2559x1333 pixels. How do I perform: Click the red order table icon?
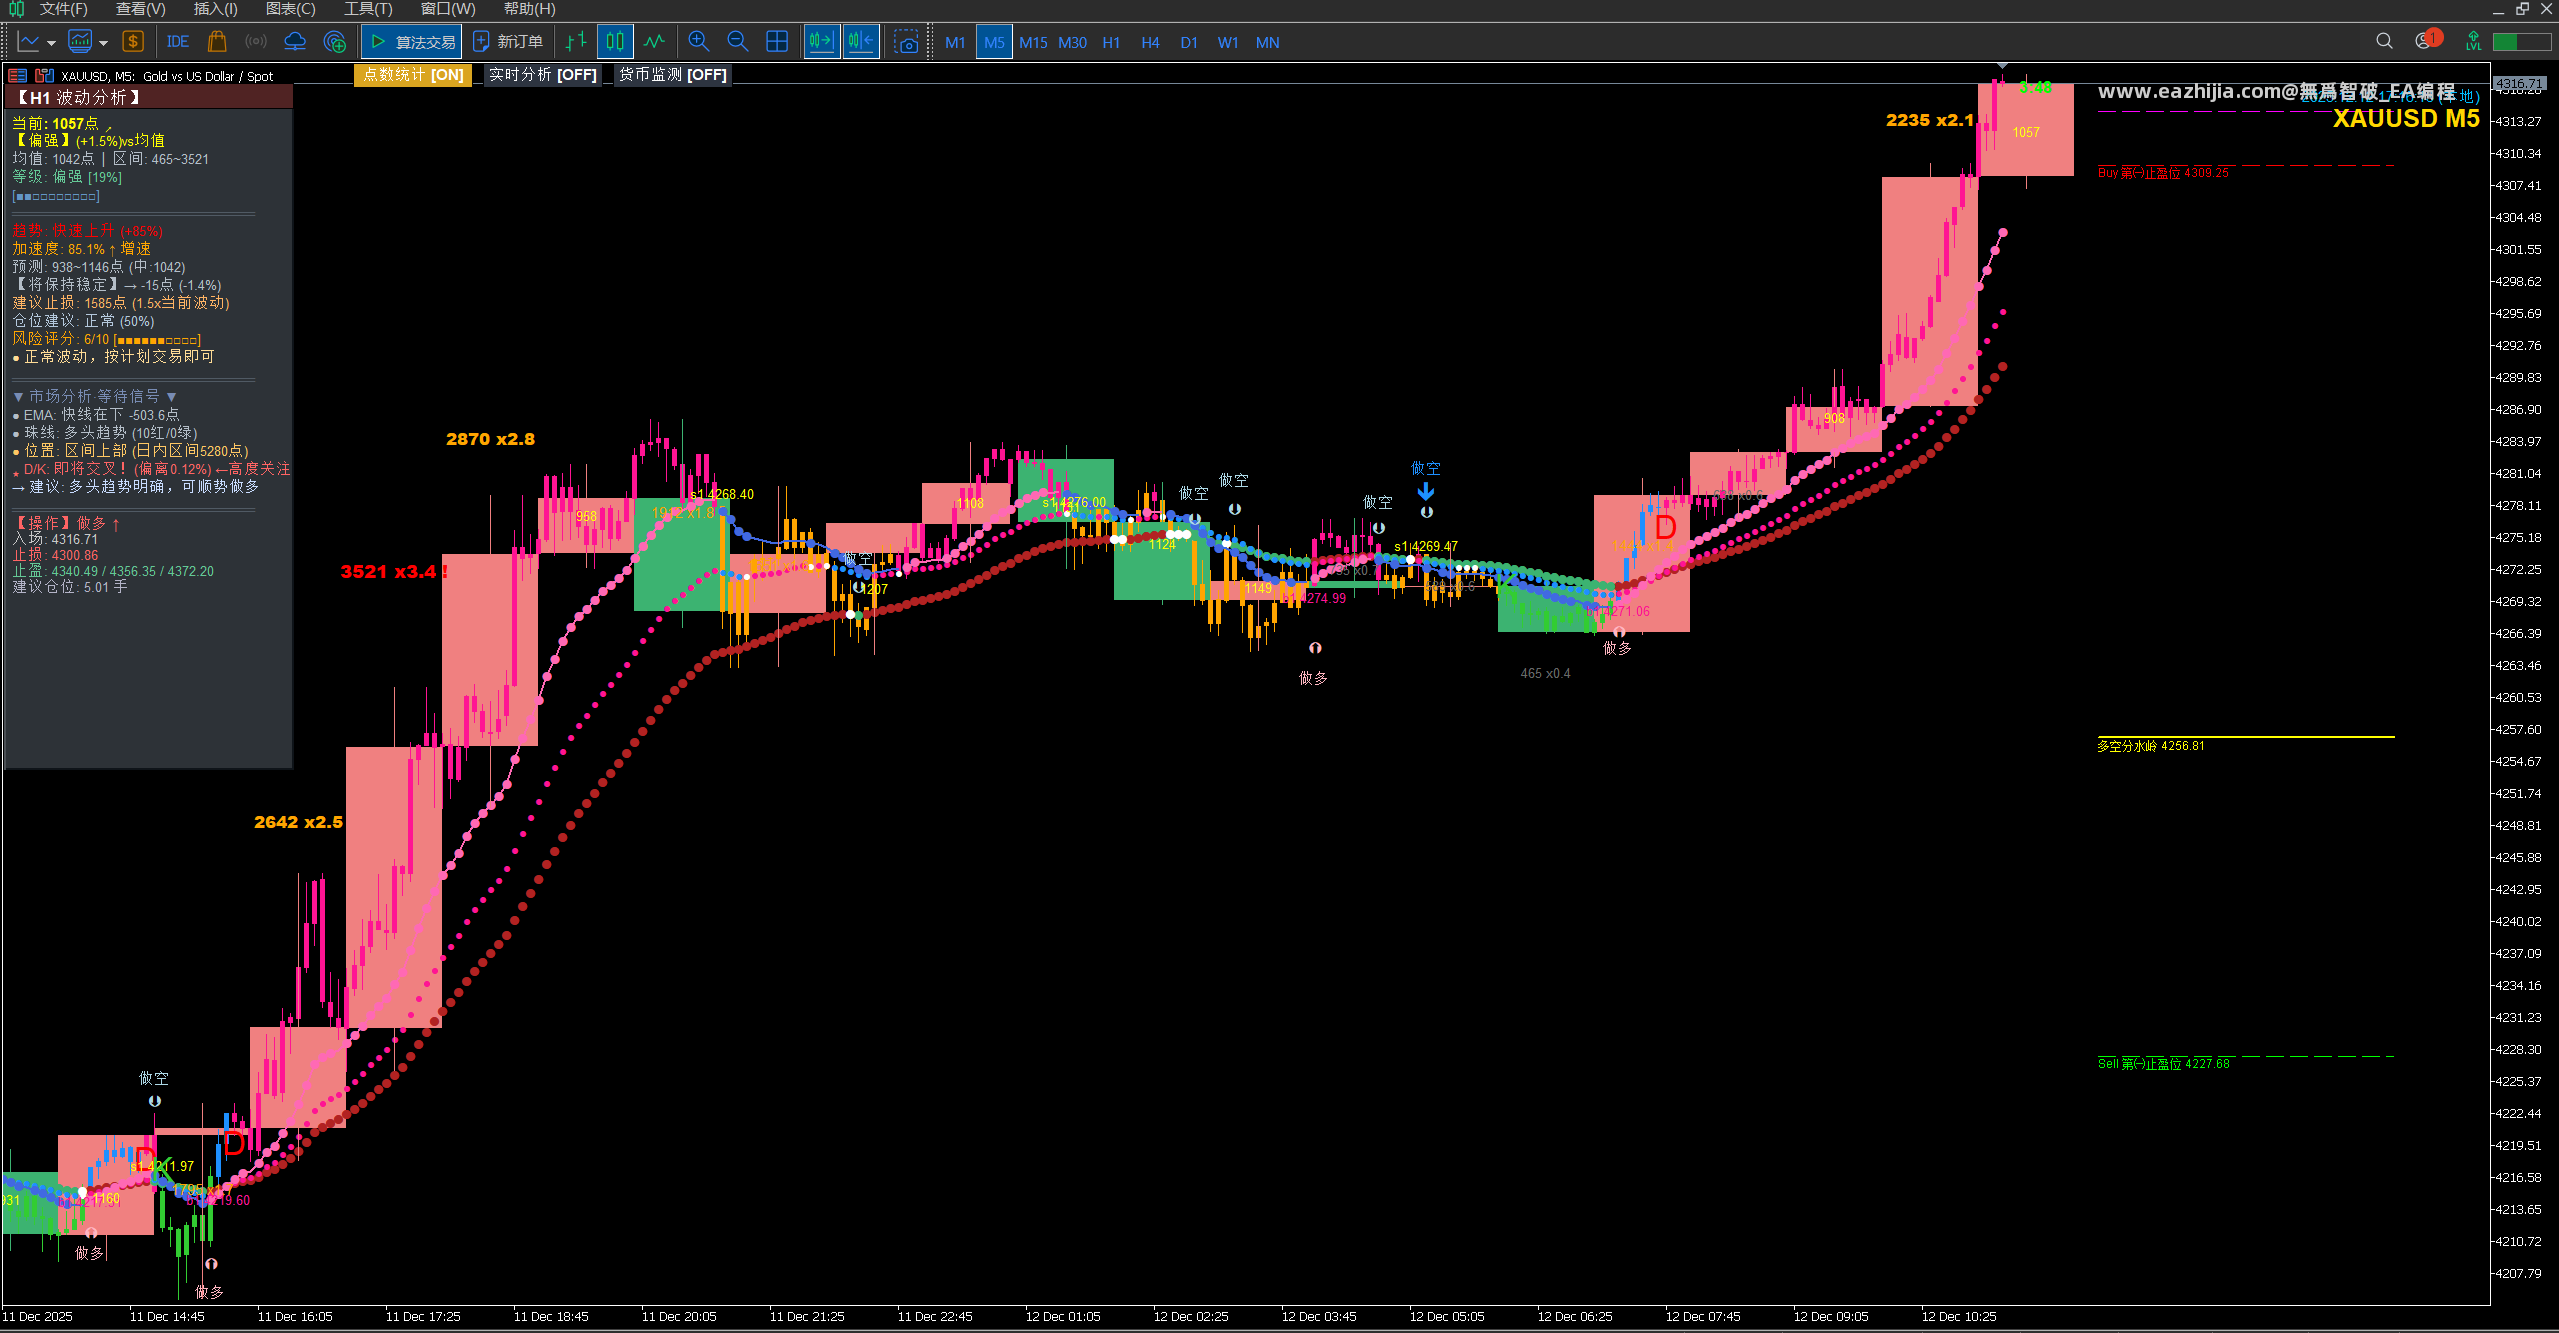pyautogui.click(x=17, y=76)
